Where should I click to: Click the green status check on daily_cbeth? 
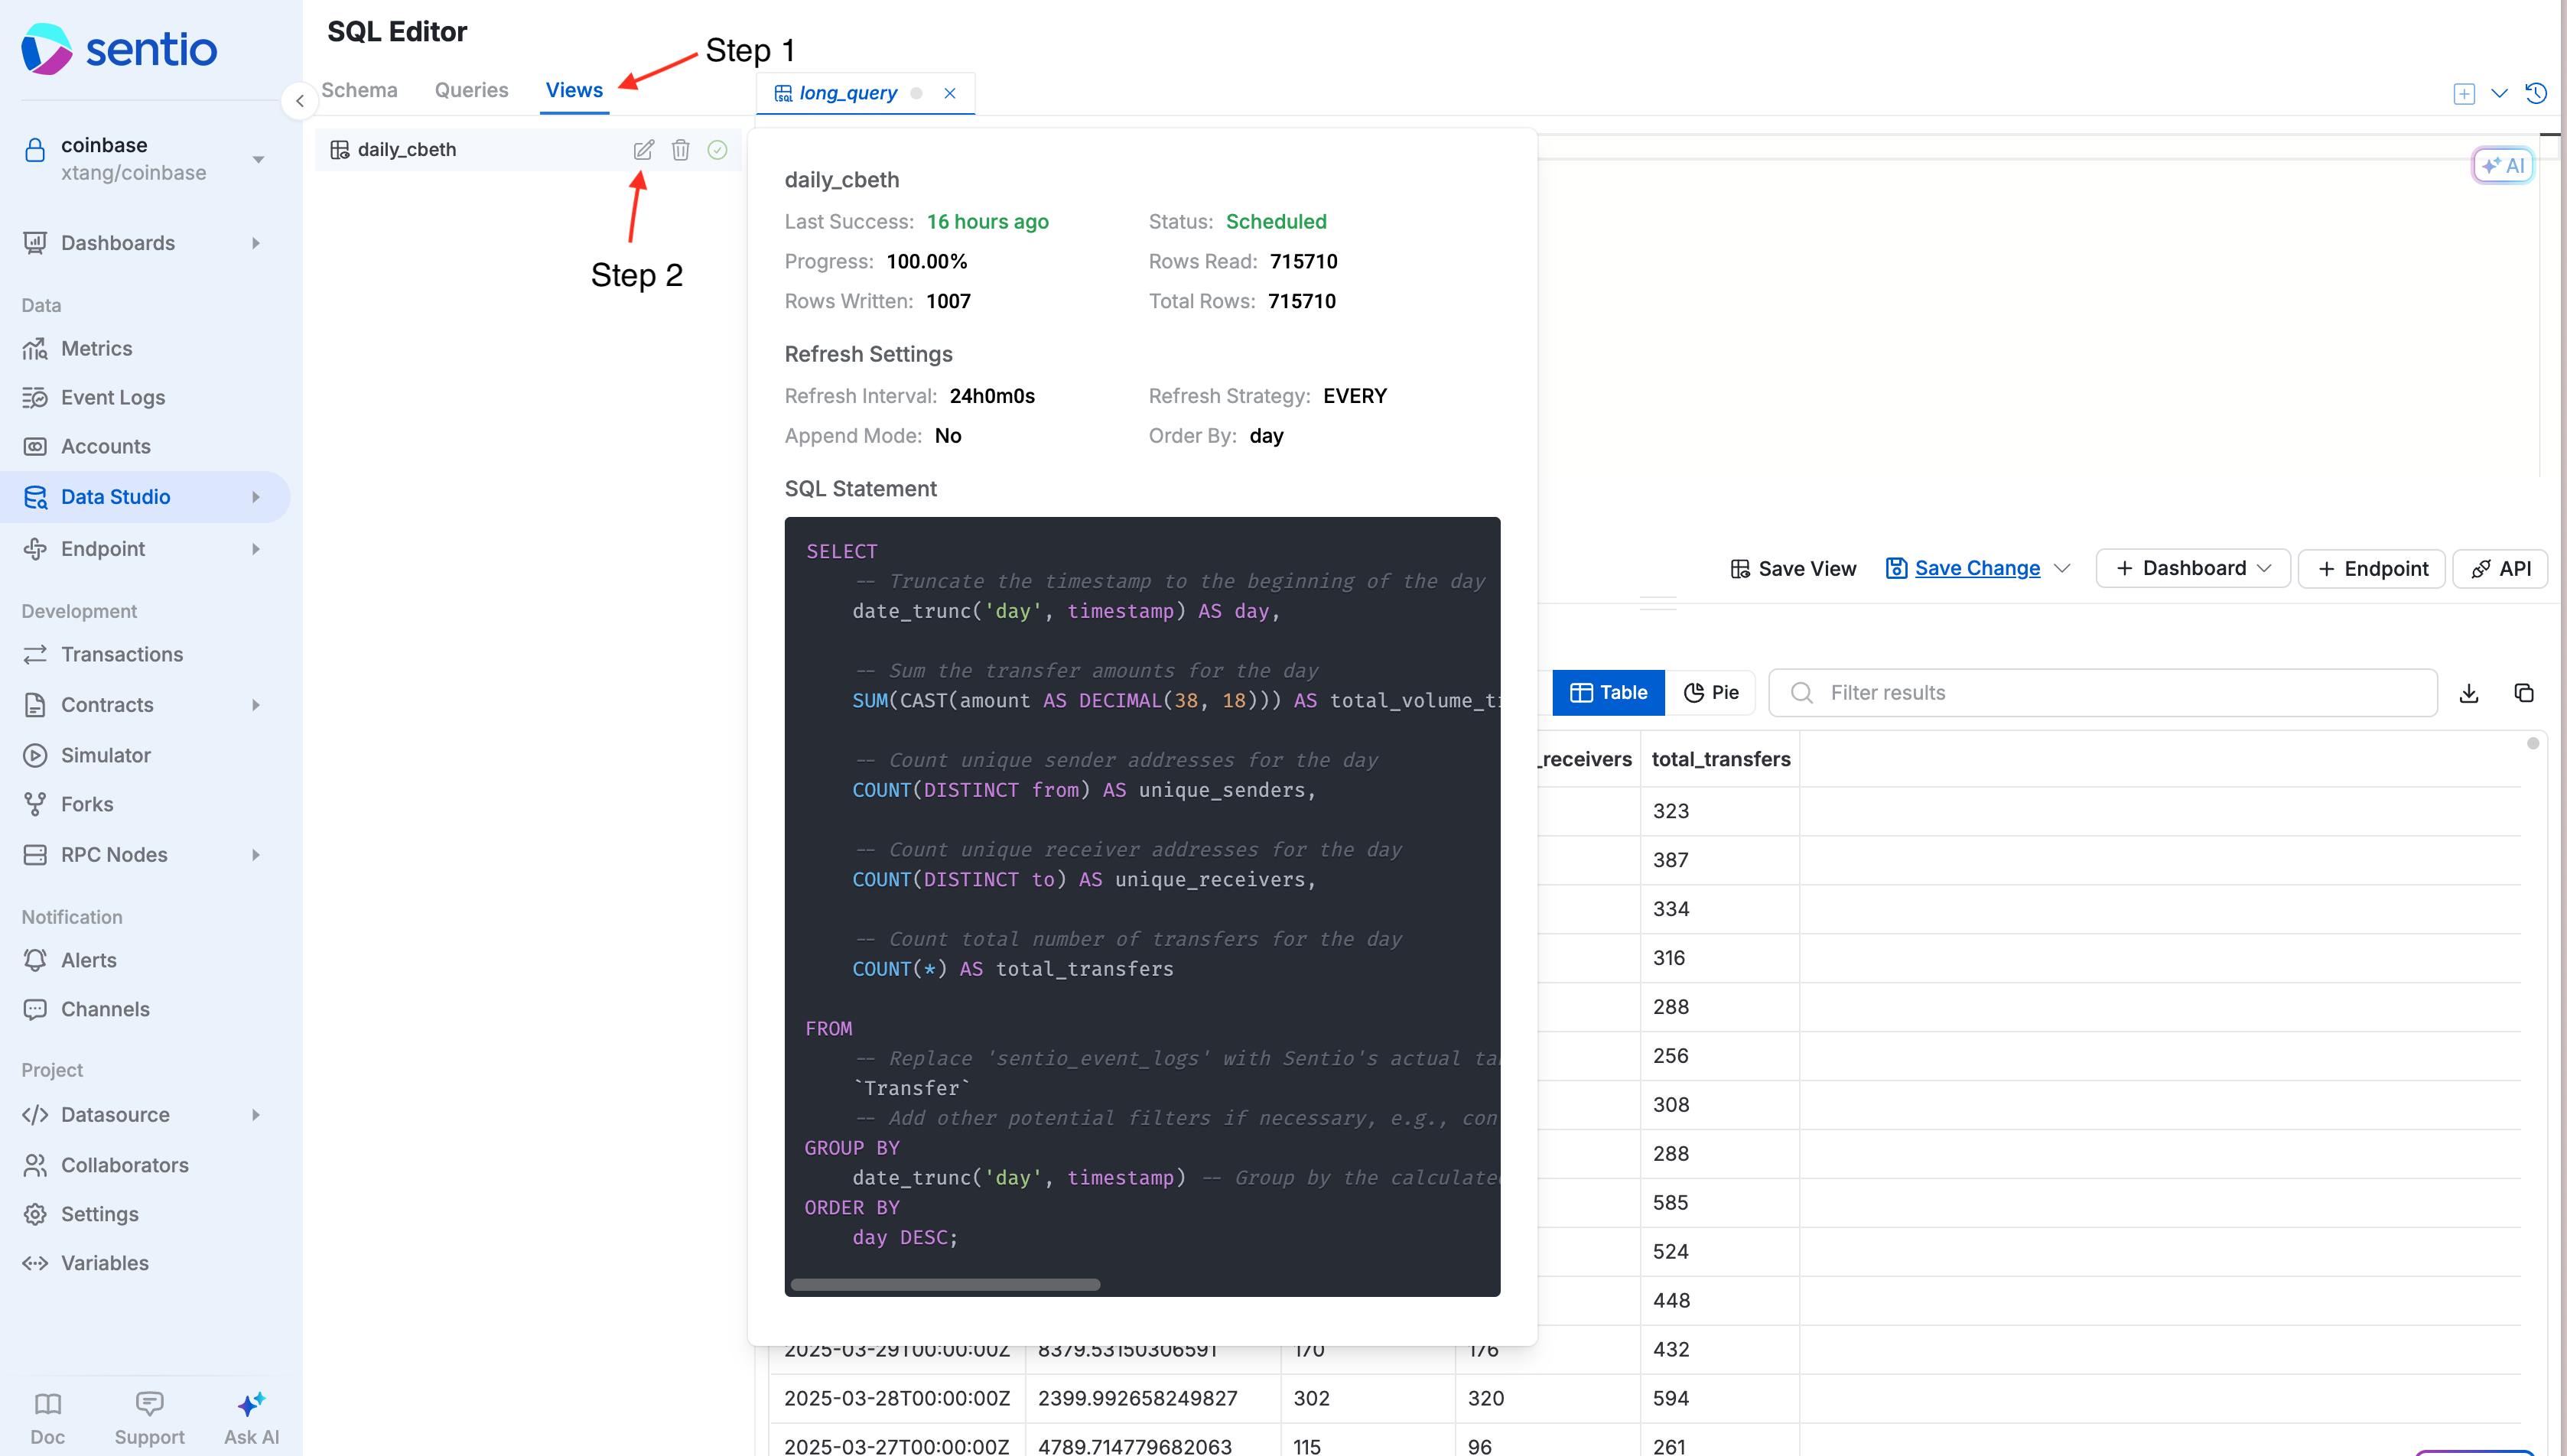[717, 150]
